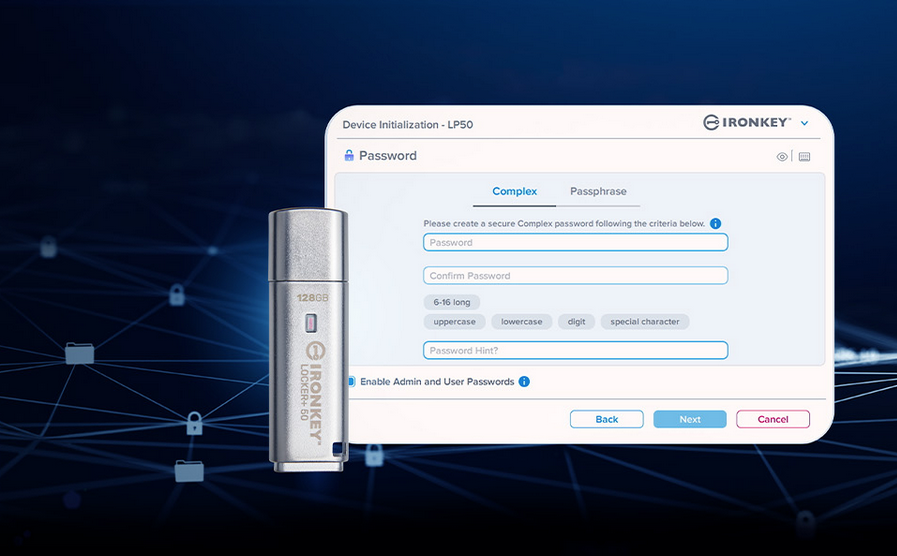Click the blue padlock icon beside Password heading
Viewport: 897px width, 556px height.
pos(349,156)
